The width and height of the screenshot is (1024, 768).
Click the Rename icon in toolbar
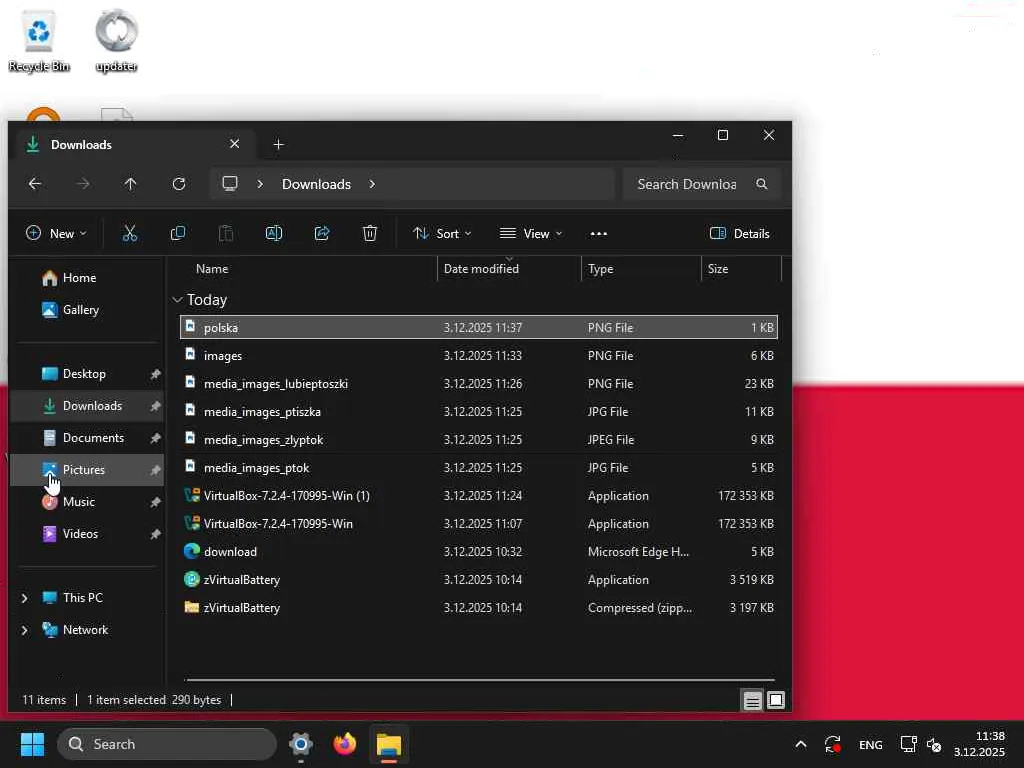tap(274, 233)
